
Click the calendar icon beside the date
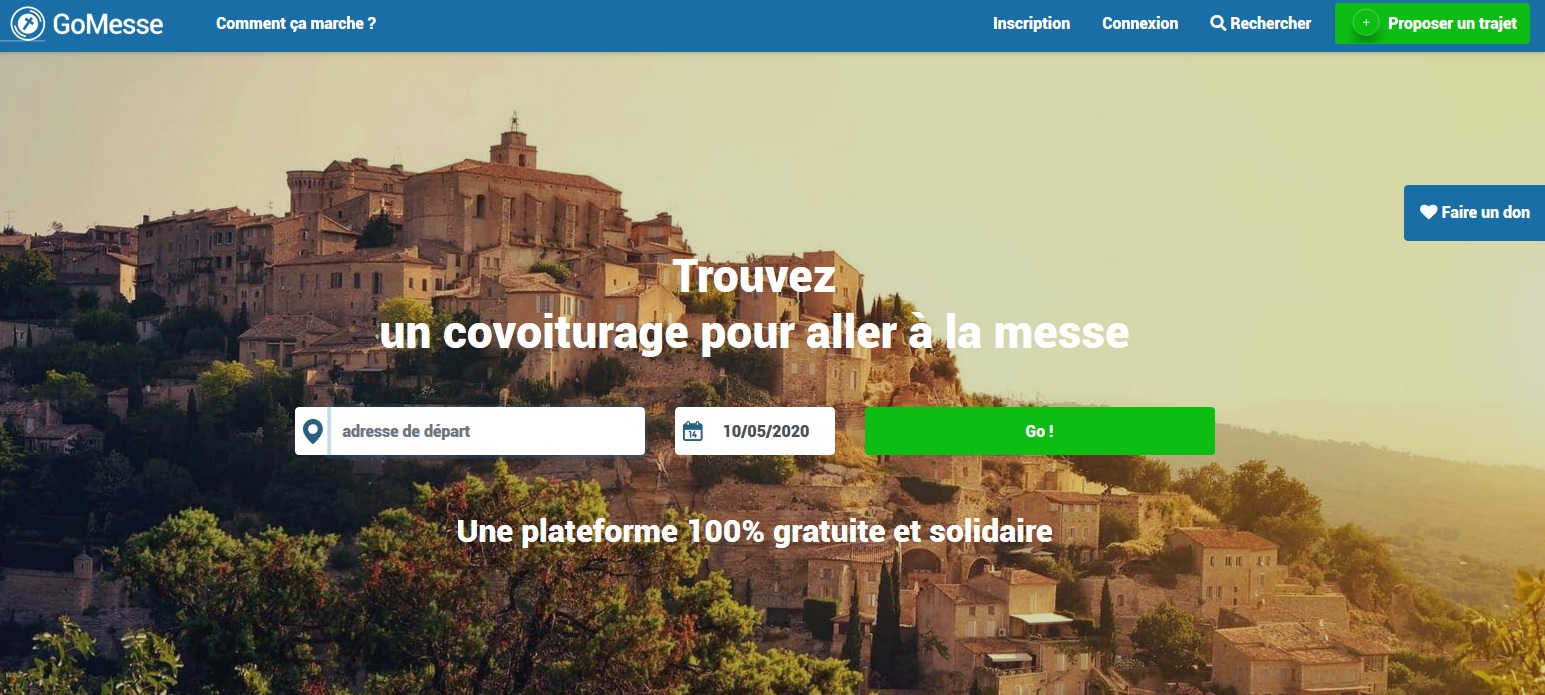[693, 431]
